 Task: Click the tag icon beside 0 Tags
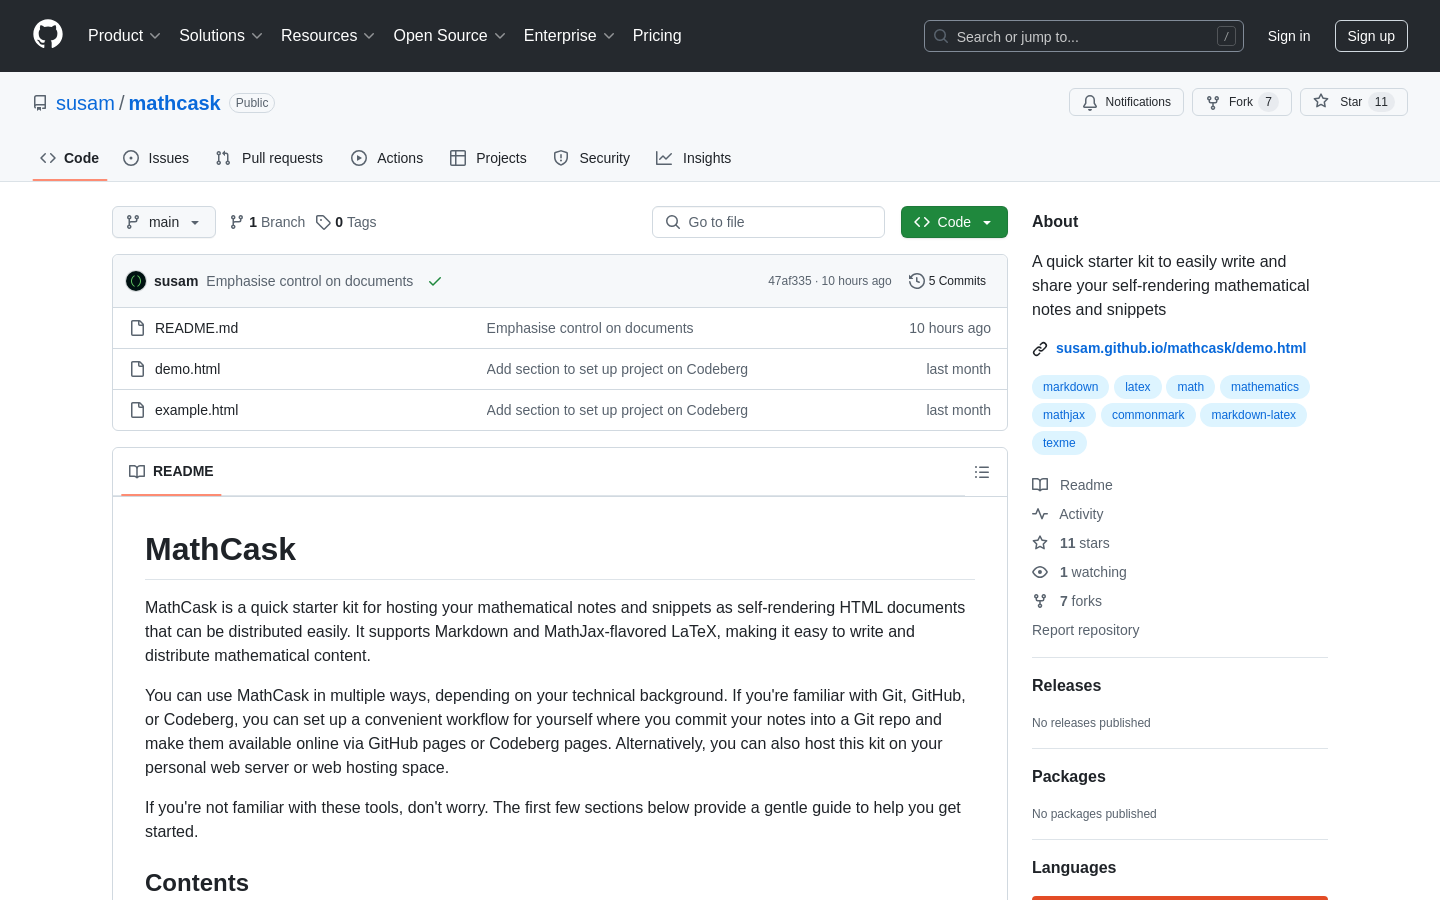tap(323, 222)
